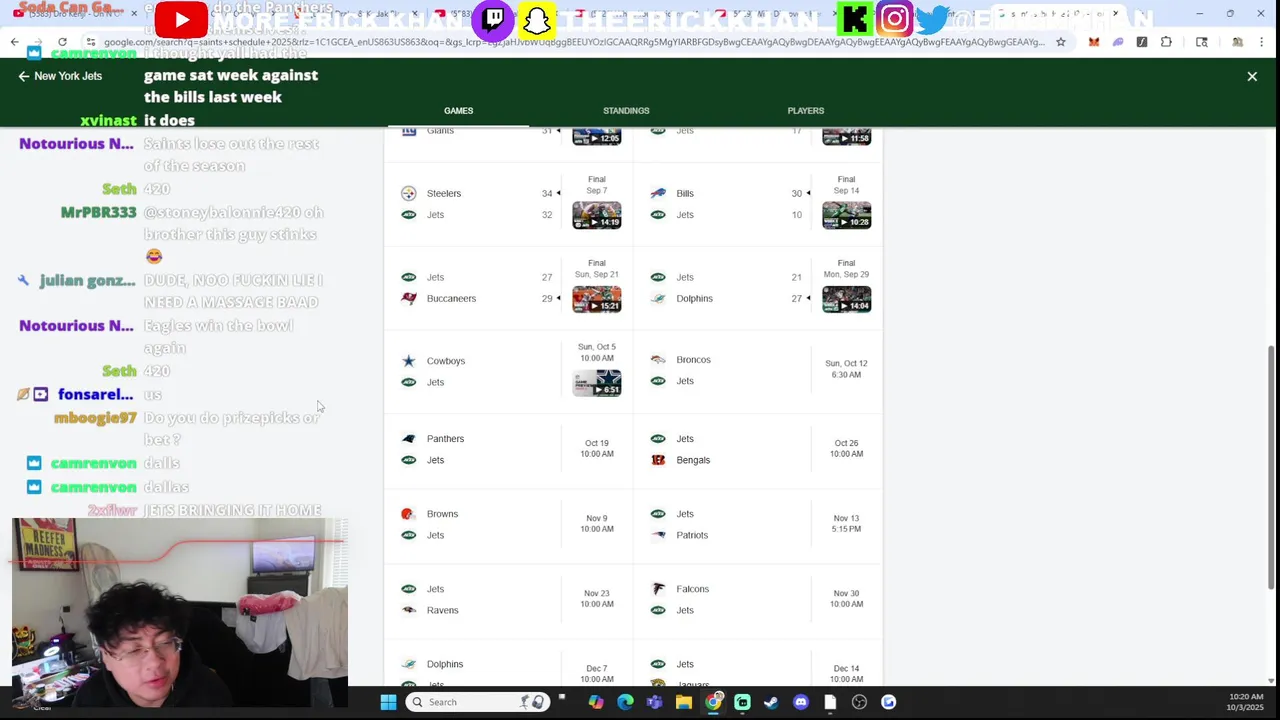Open the Extensions puzzle-piece menu
Image resolution: width=1280 pixels, height=720 pixels.
tap(1166, 42)
